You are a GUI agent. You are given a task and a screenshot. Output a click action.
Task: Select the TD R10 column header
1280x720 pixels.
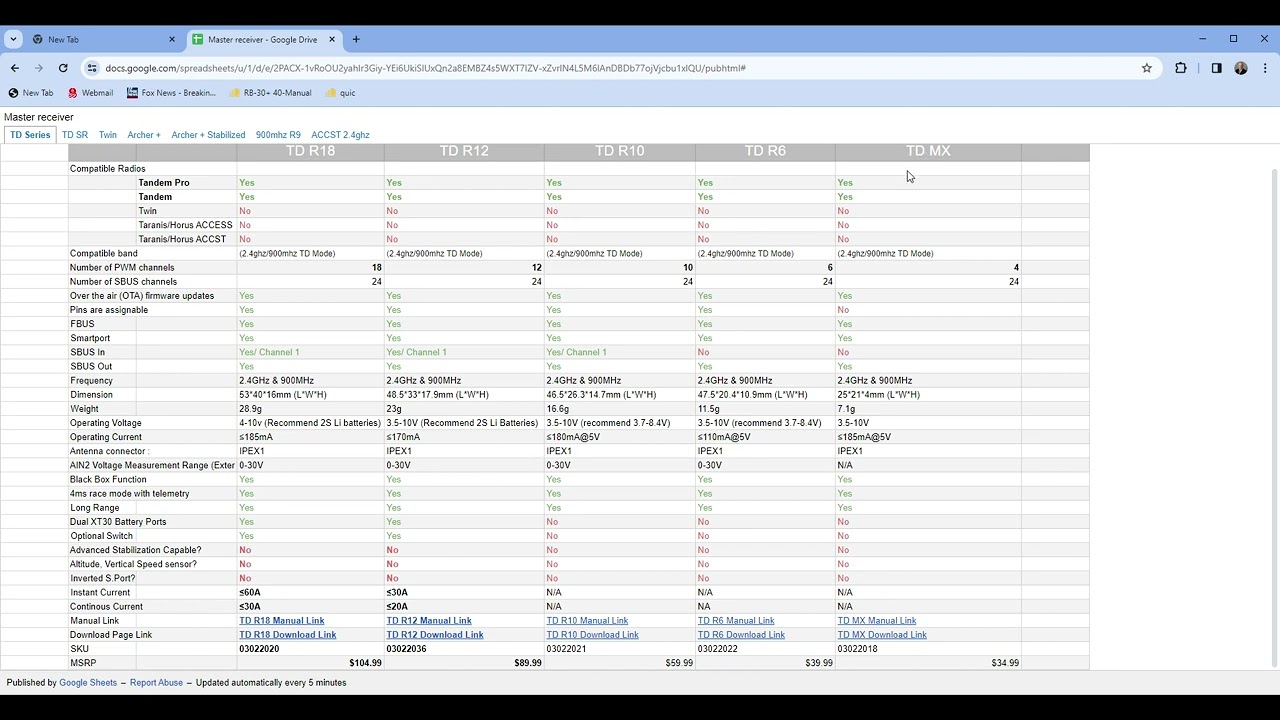(x=620, y=151)
